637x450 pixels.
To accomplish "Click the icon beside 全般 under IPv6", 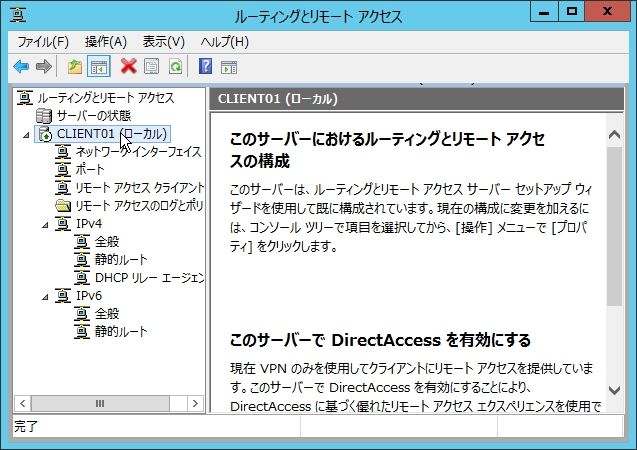I will pos(82,314).
